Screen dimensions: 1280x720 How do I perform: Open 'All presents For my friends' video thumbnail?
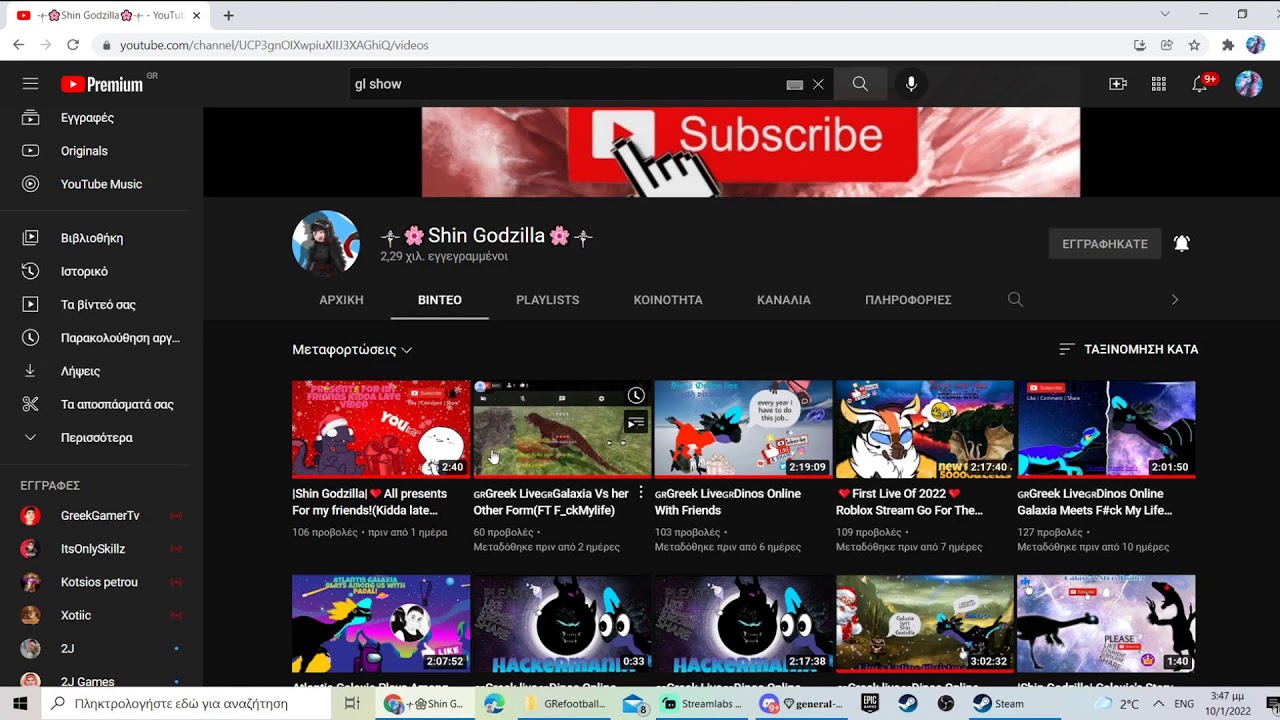(x=381, y=428)
